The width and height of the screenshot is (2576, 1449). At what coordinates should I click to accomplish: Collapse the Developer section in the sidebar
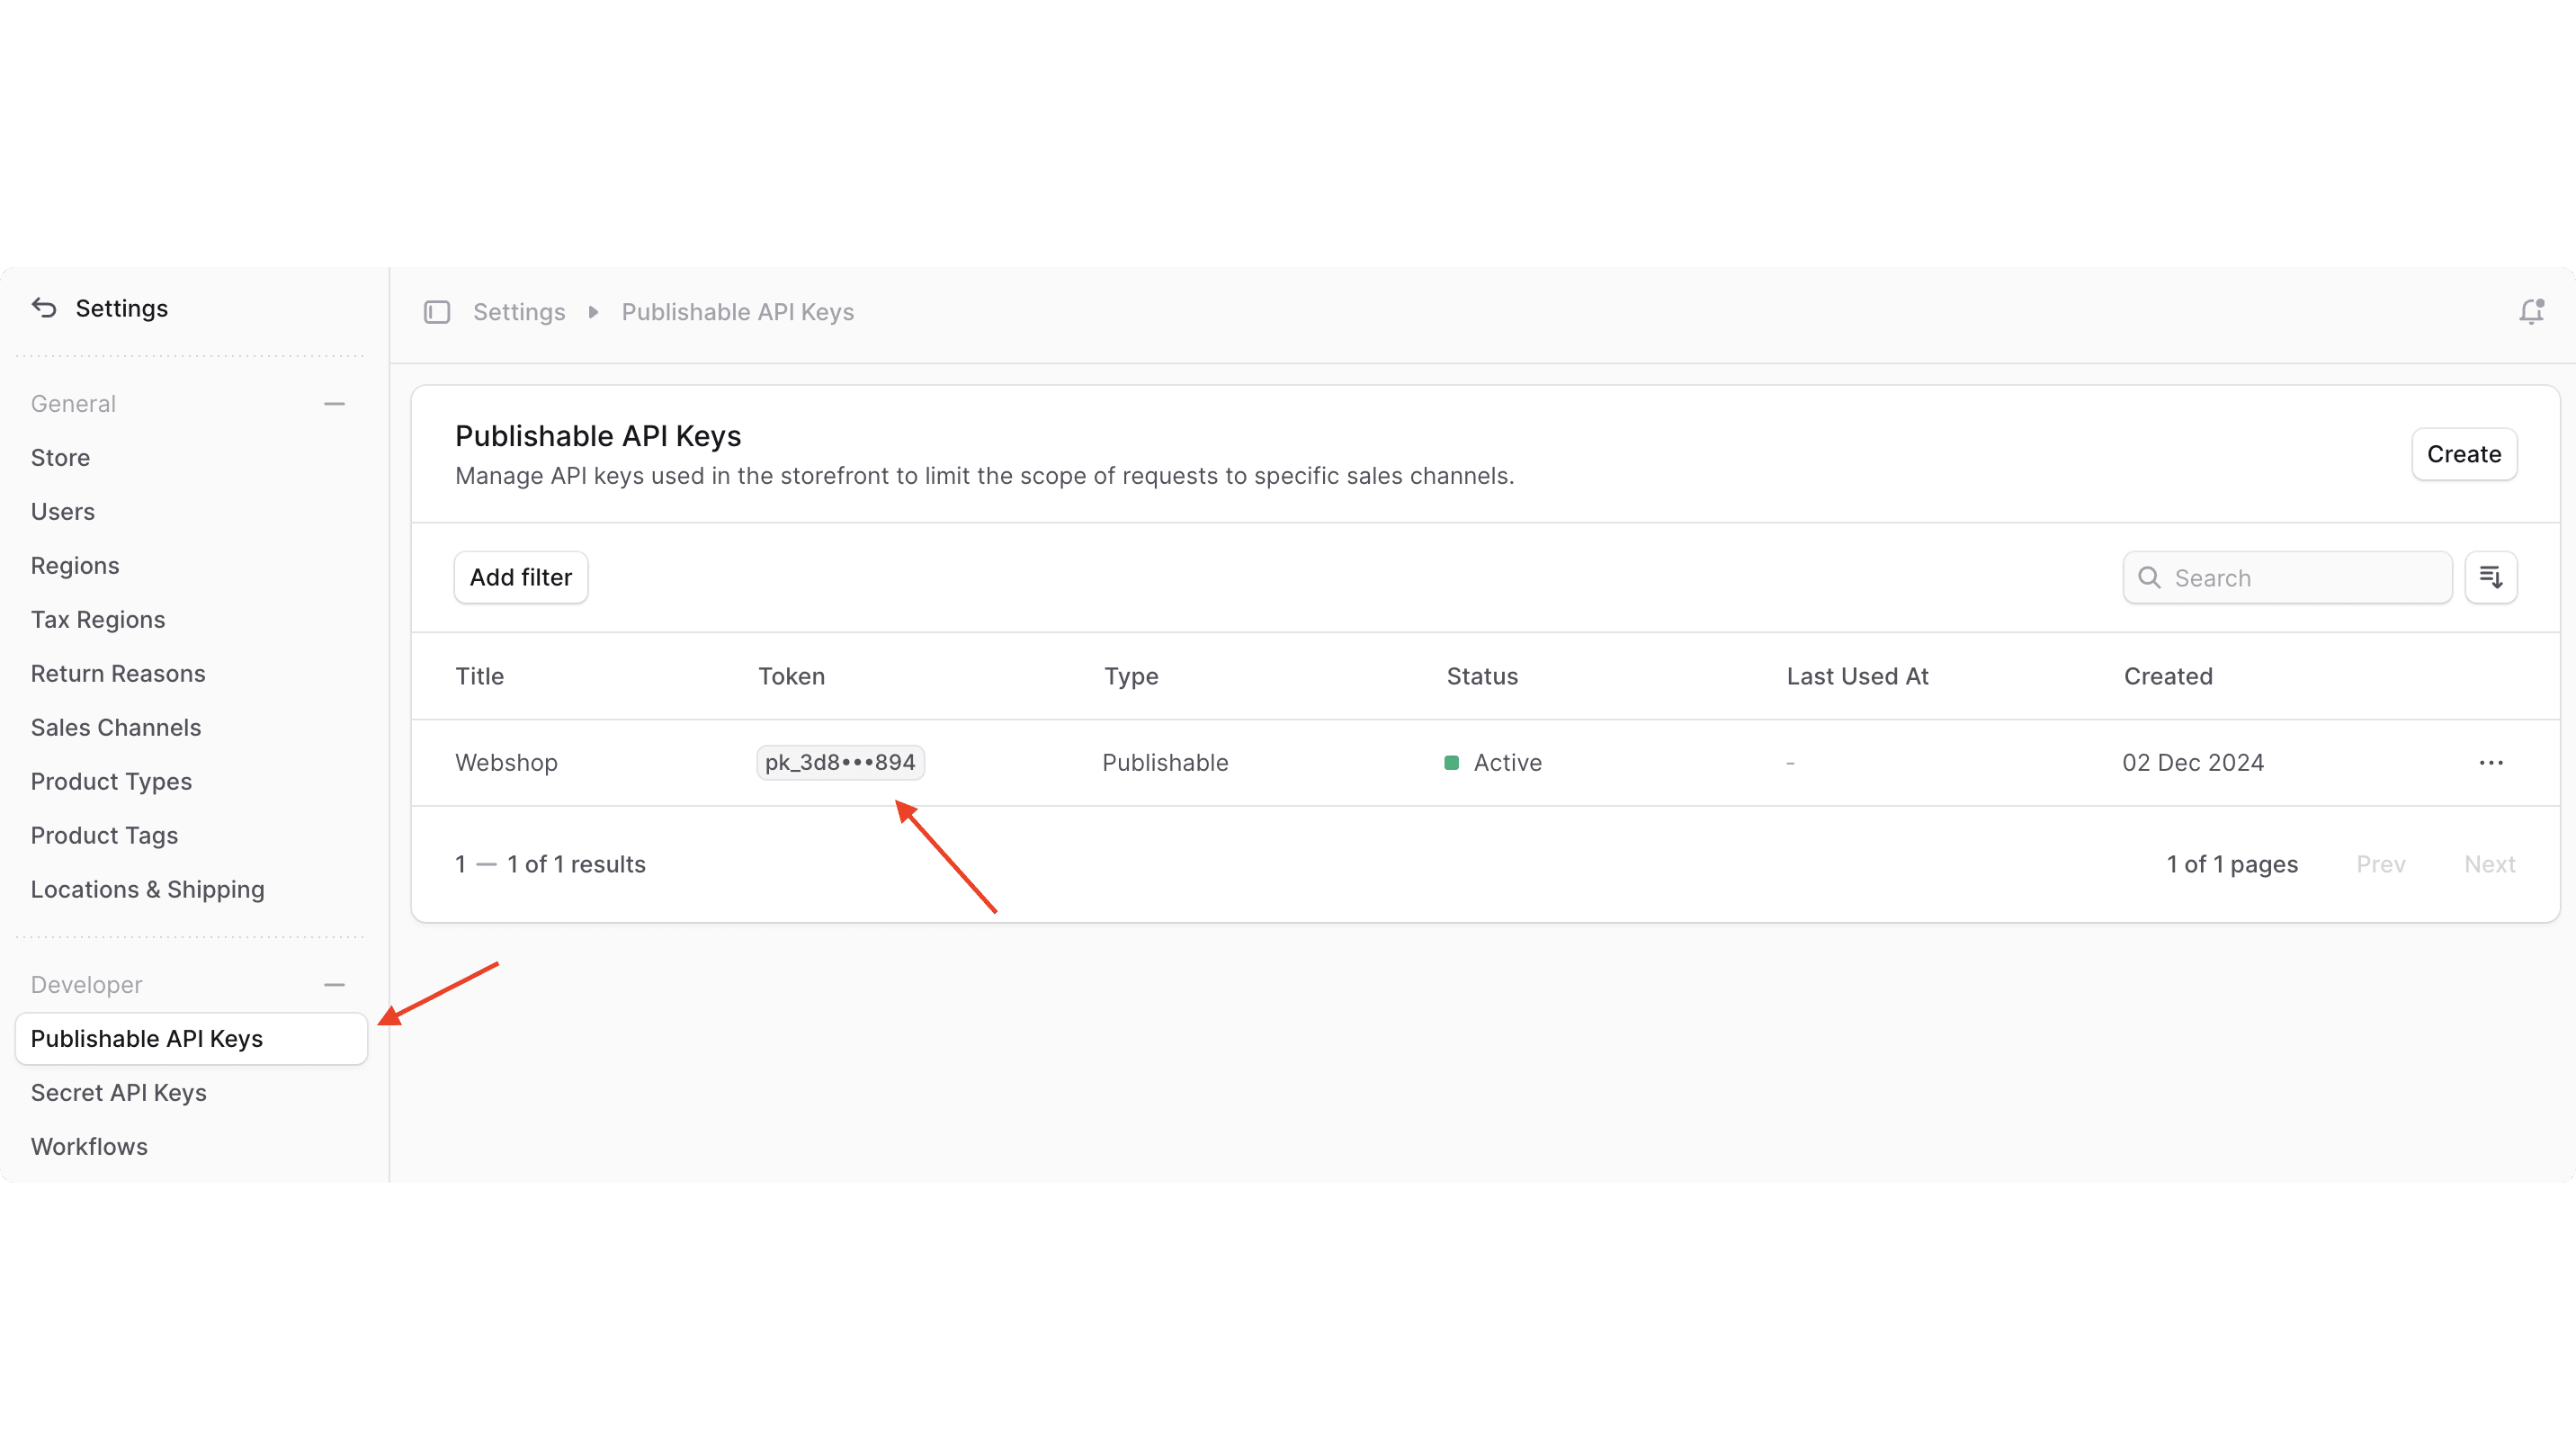coord(334,984)
